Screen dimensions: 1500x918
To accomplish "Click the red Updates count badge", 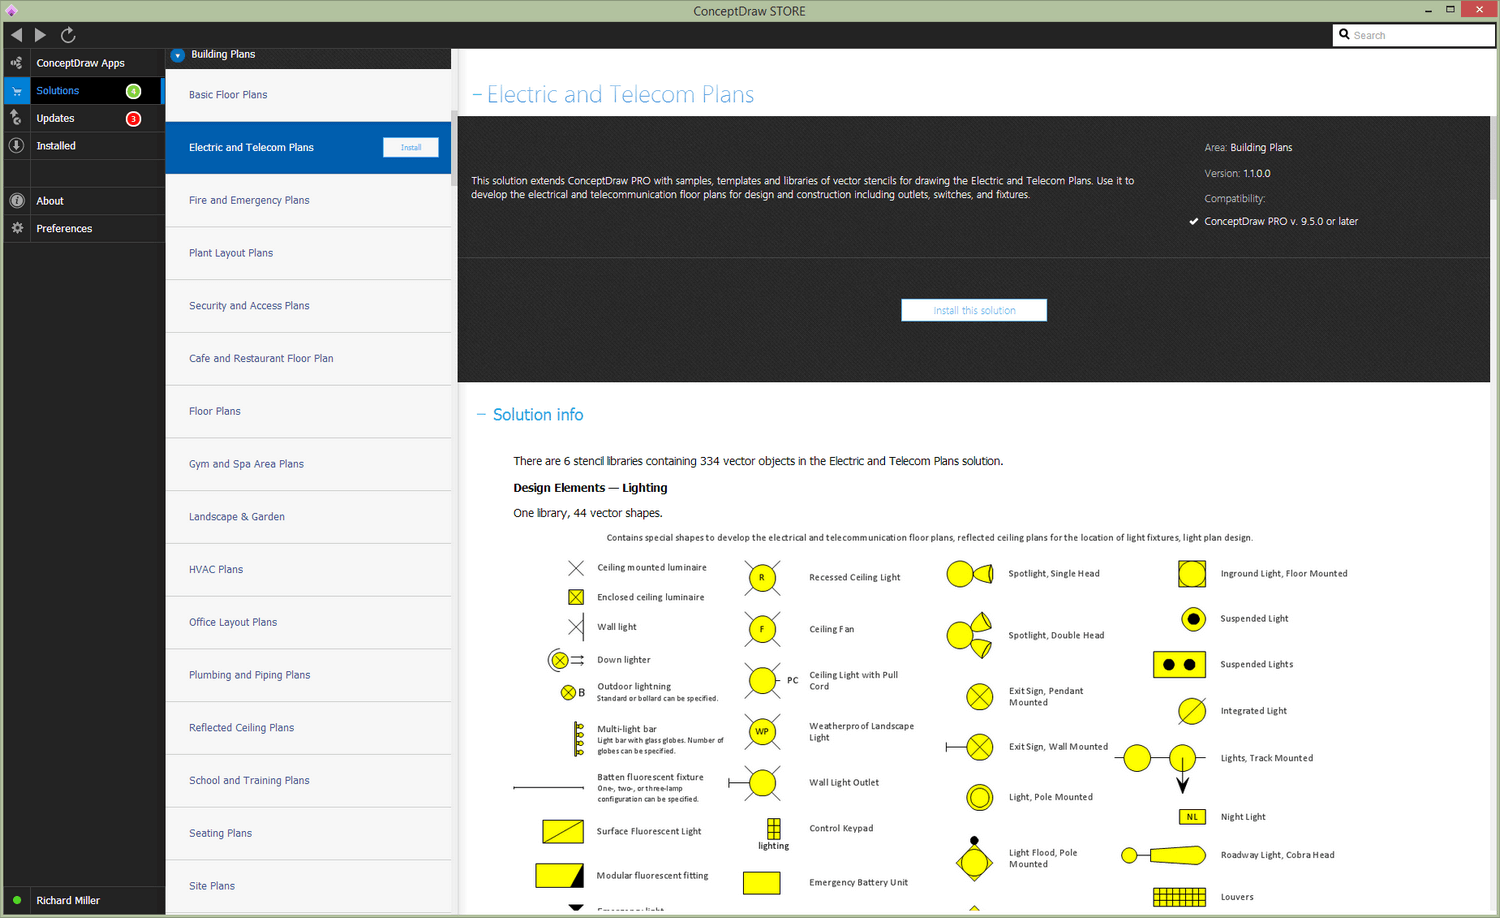I will 133,119.
